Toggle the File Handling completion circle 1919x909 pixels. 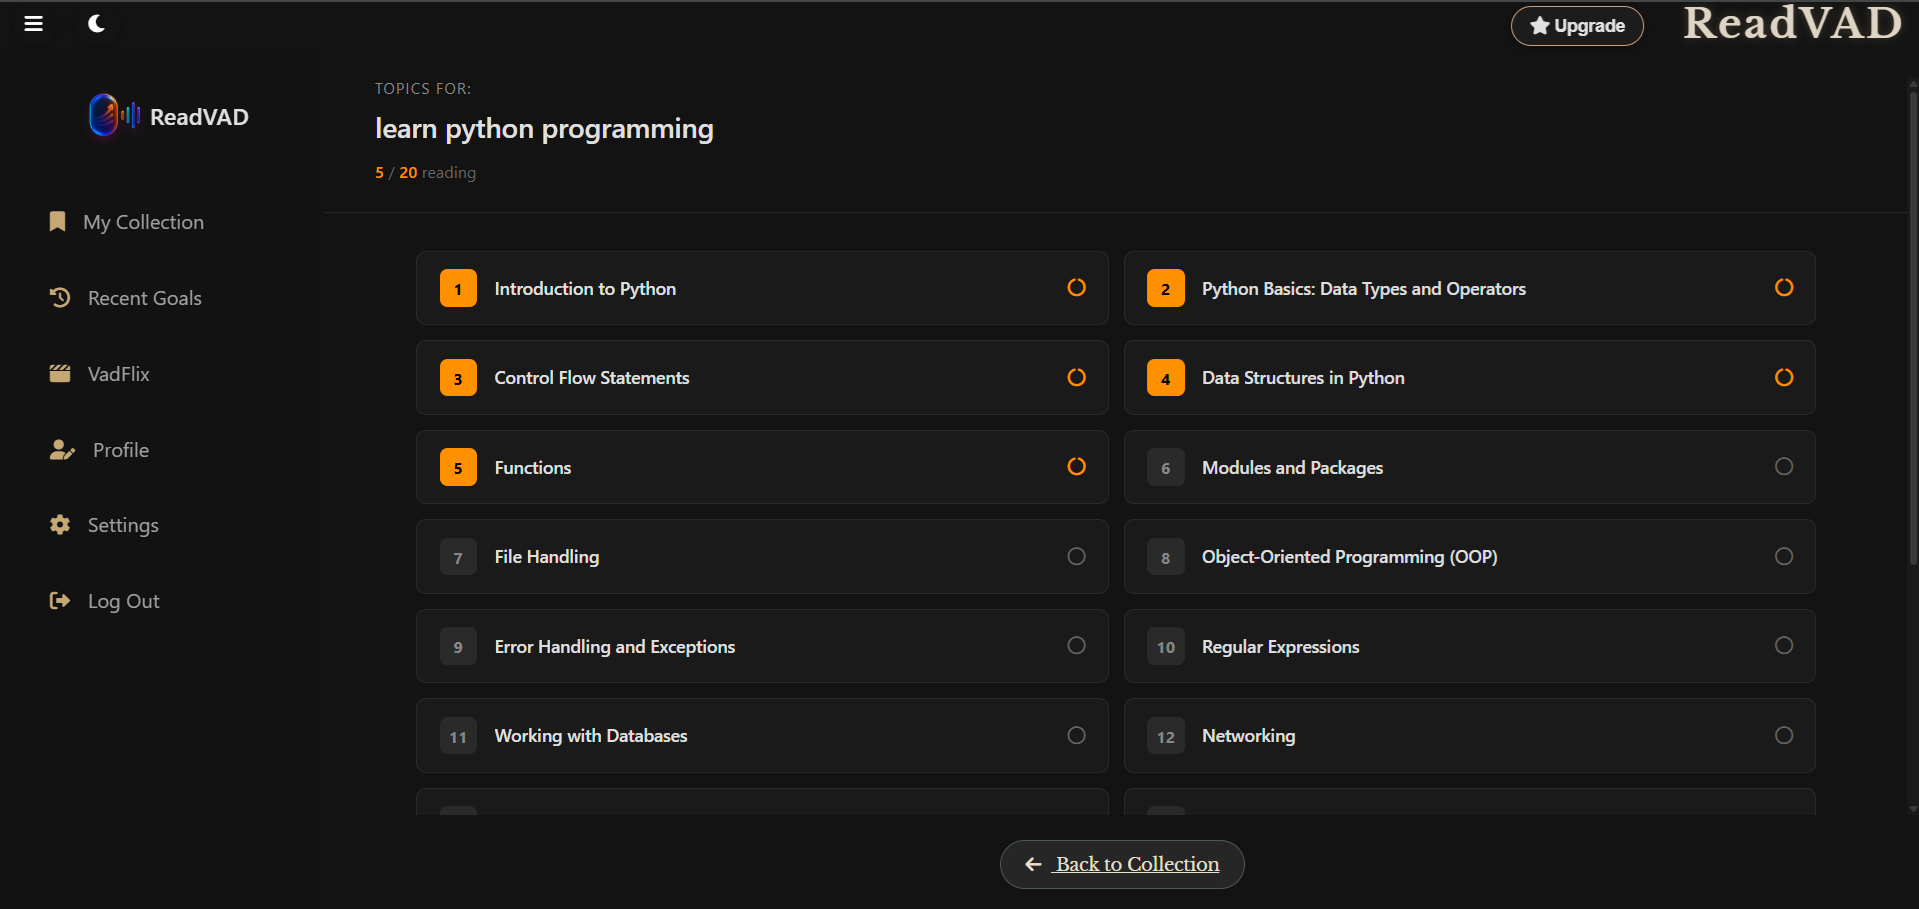pyautogui.click(x=1076, y=556)
